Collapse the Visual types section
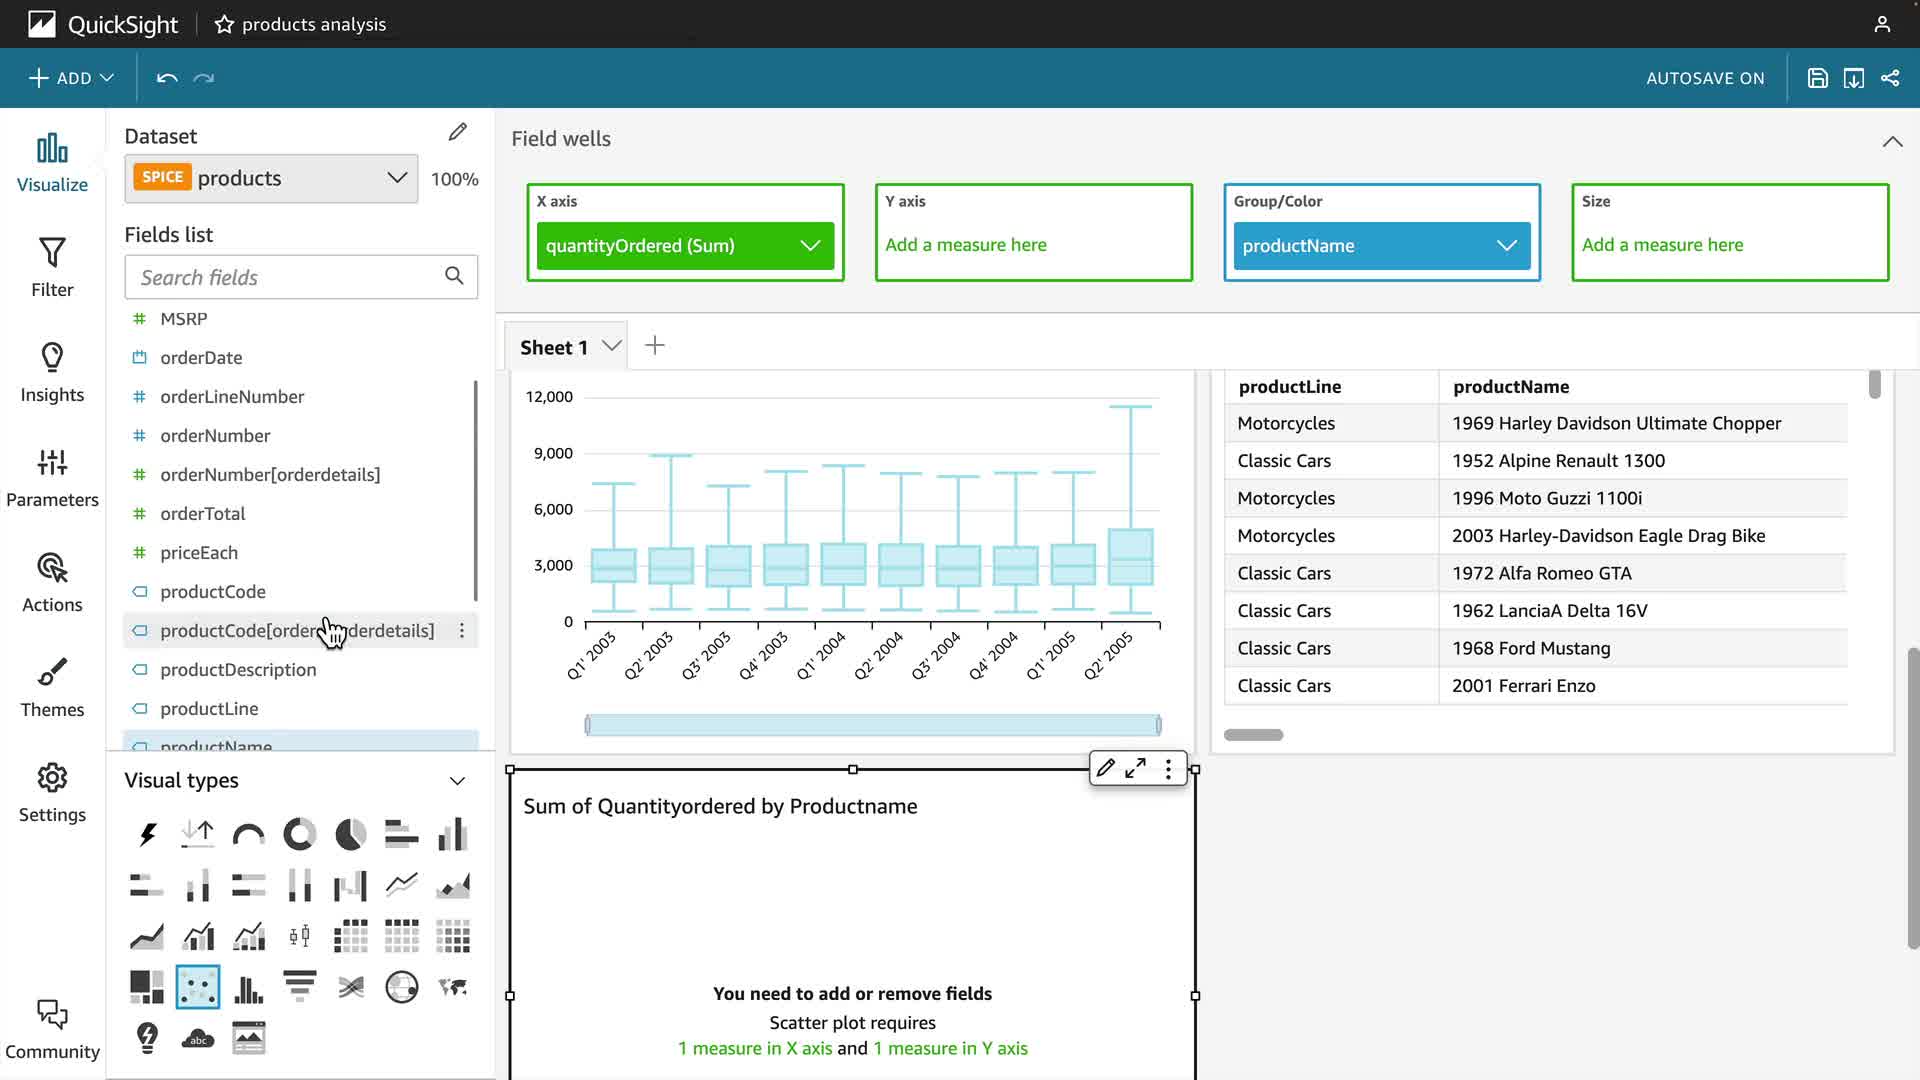Viewport: 1920px width, 1080px height. (457, 781)
